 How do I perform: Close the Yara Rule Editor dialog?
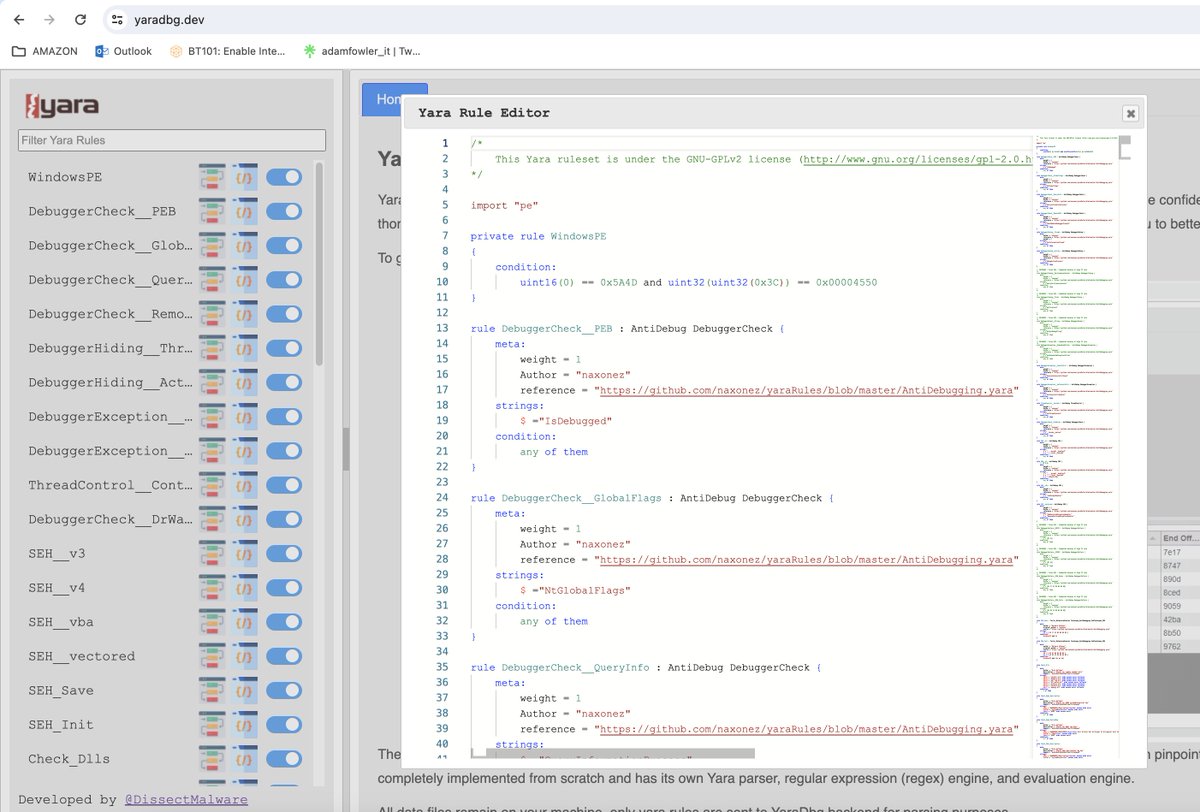pyautogui.click(x=1130, y=113)
